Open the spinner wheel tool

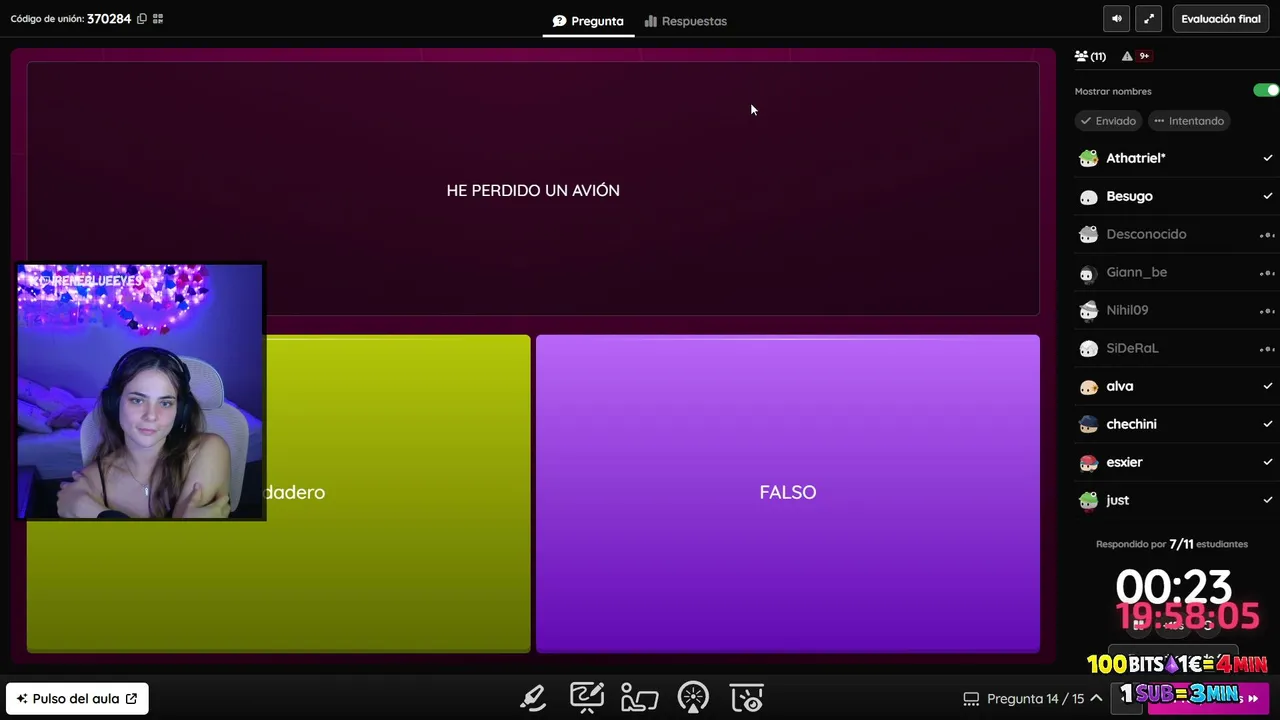(x=693, y=697)
